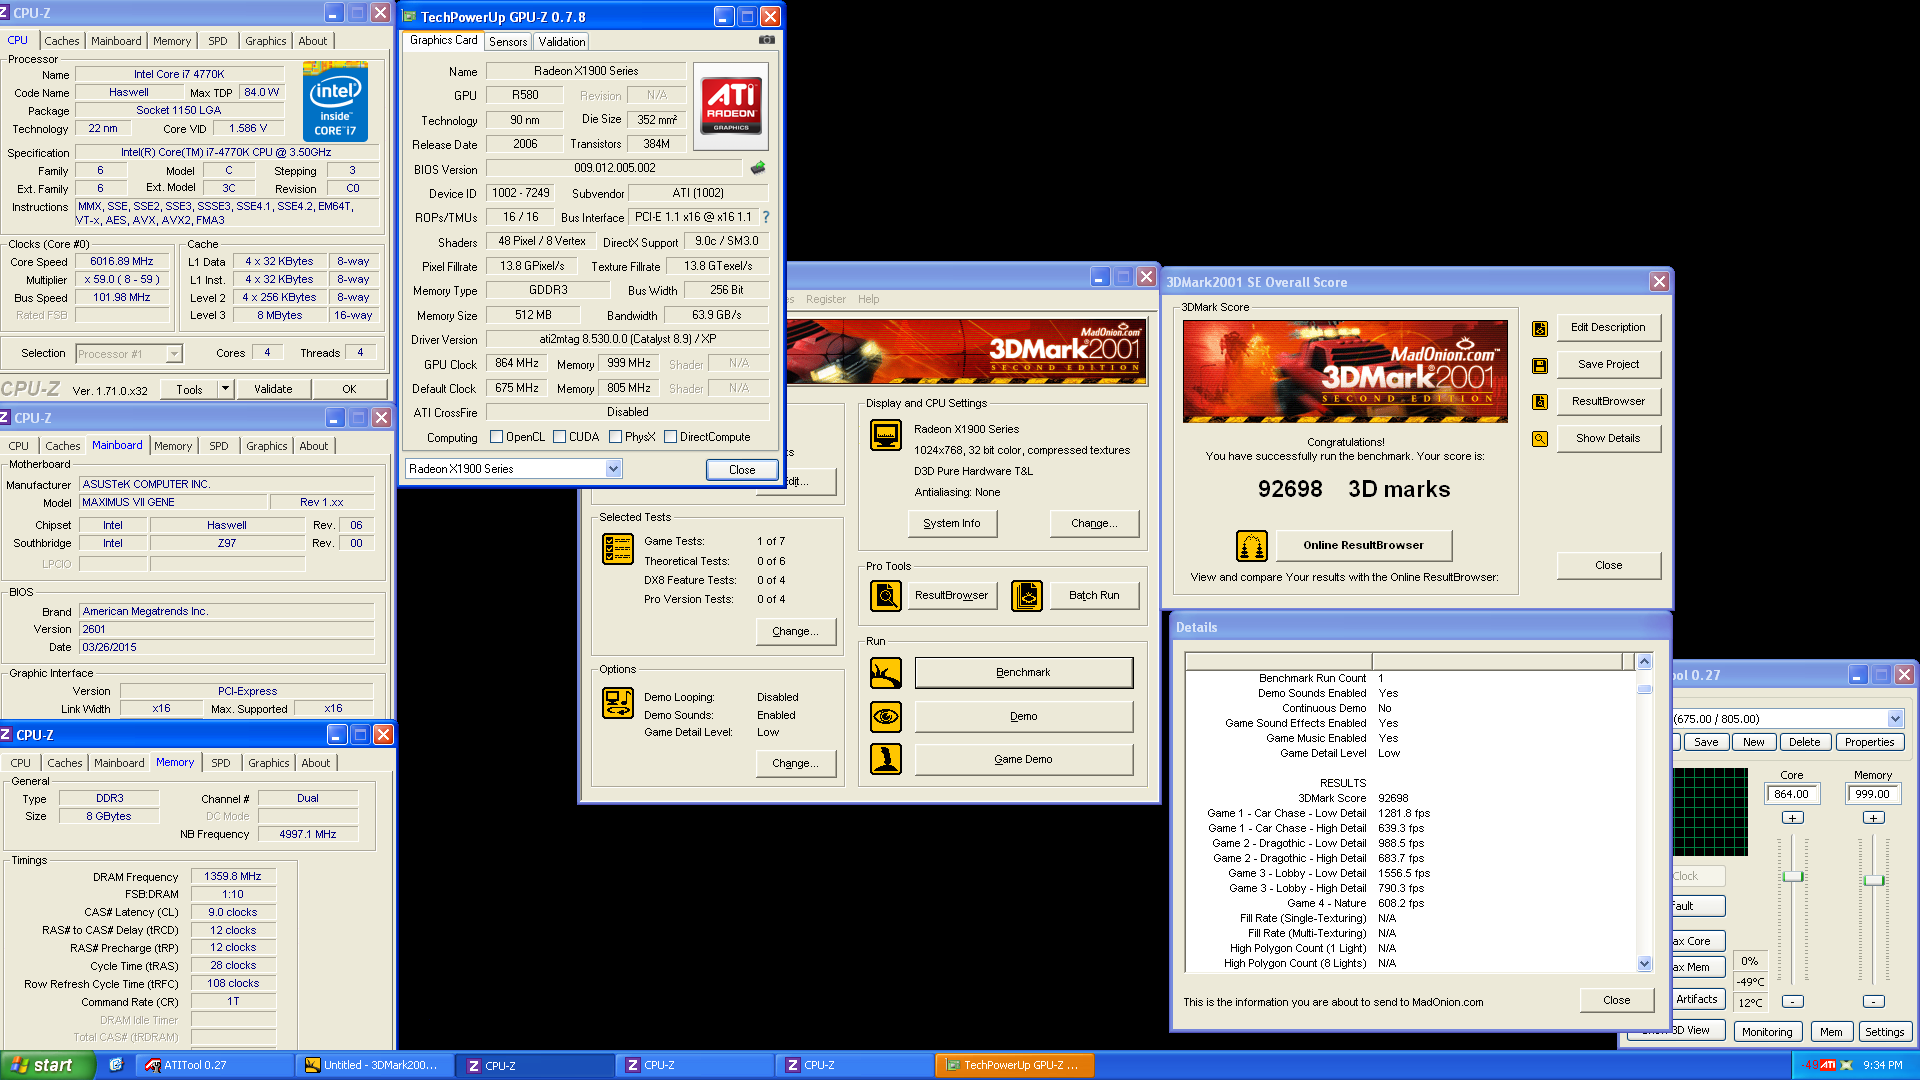
Task: Click the GPU-Z screenshot camera icon
Action: [767, 40]
